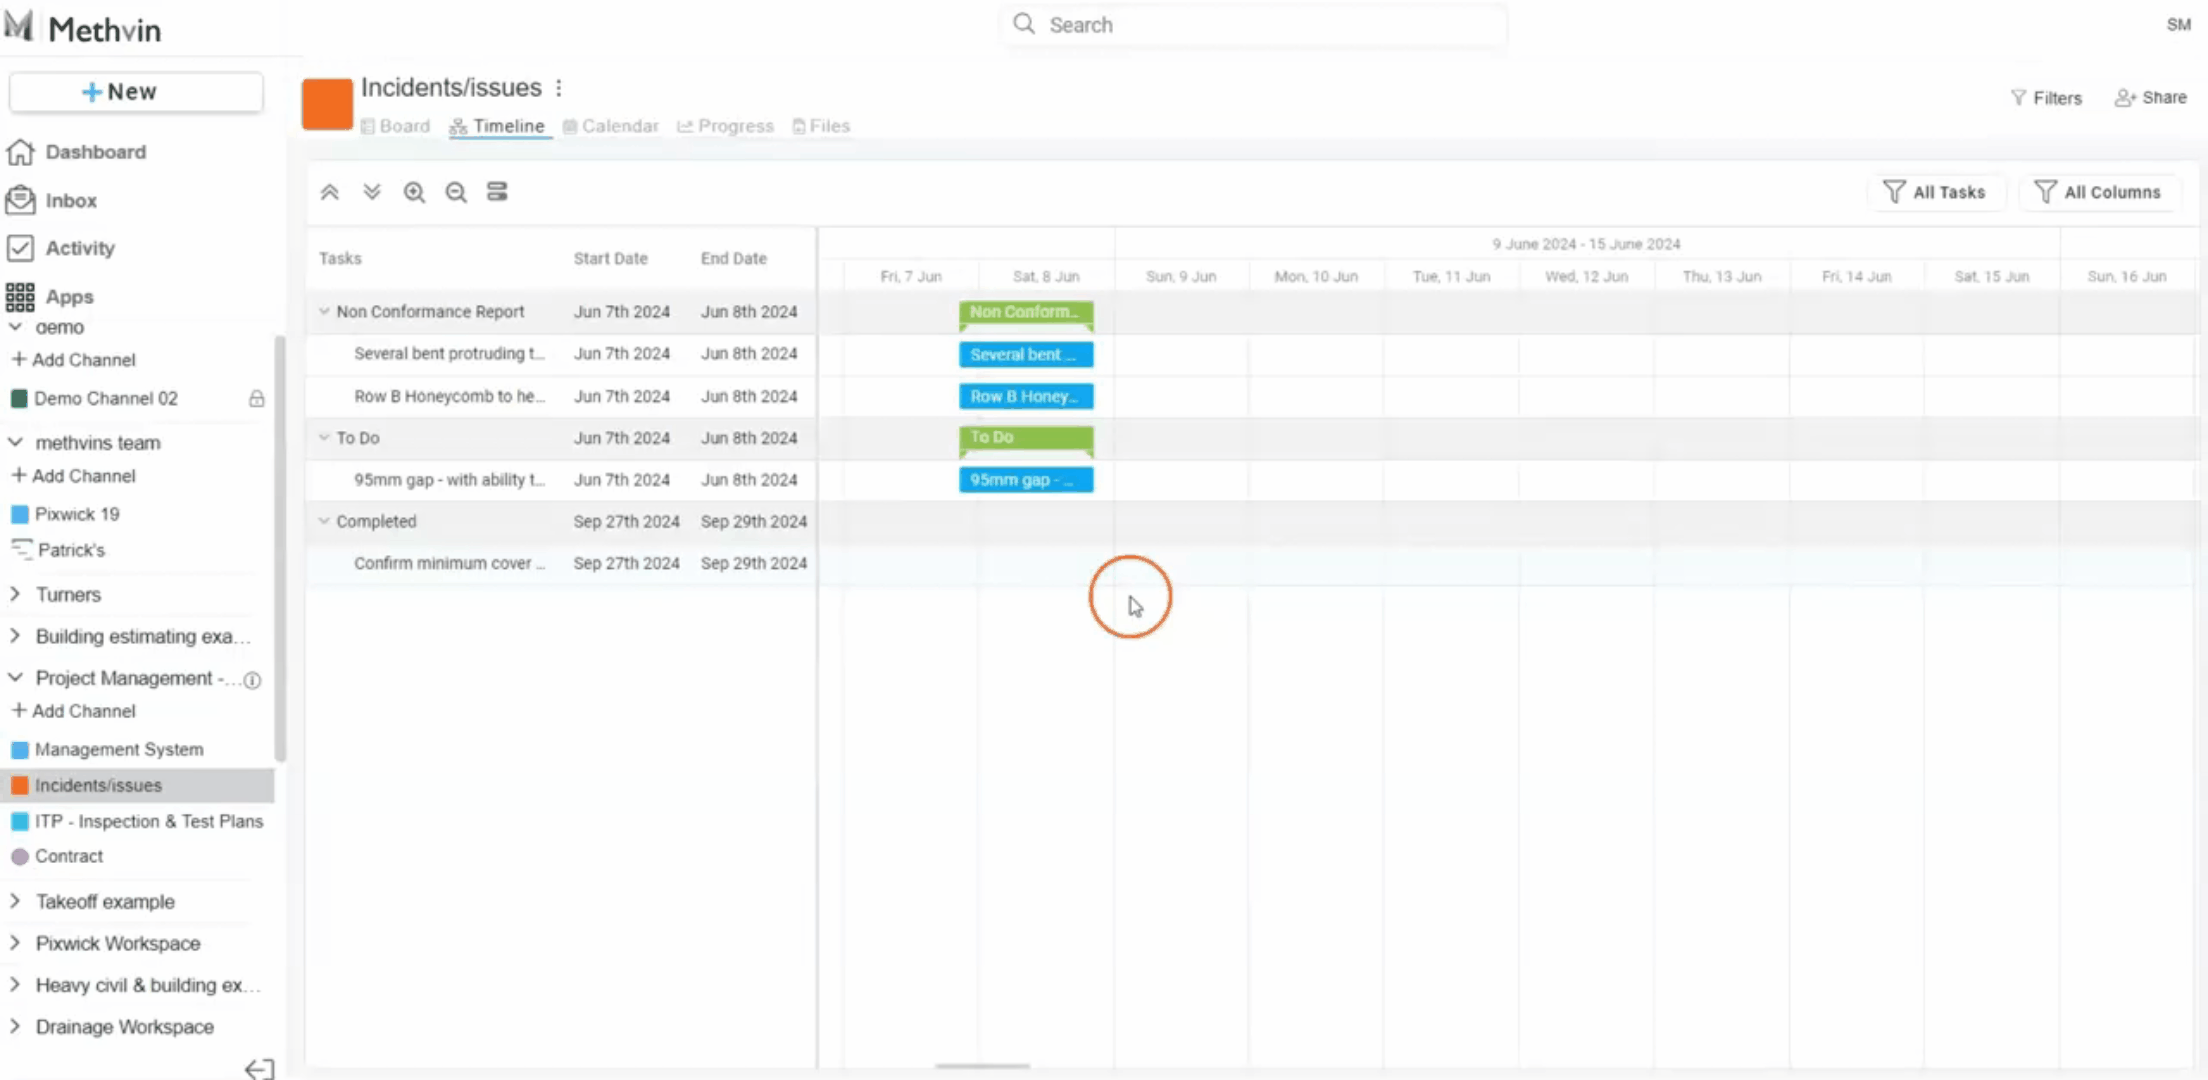Click the info icon beside Project Management
The width and height of the screenshot is (2208, 1080).
point(253,680)
